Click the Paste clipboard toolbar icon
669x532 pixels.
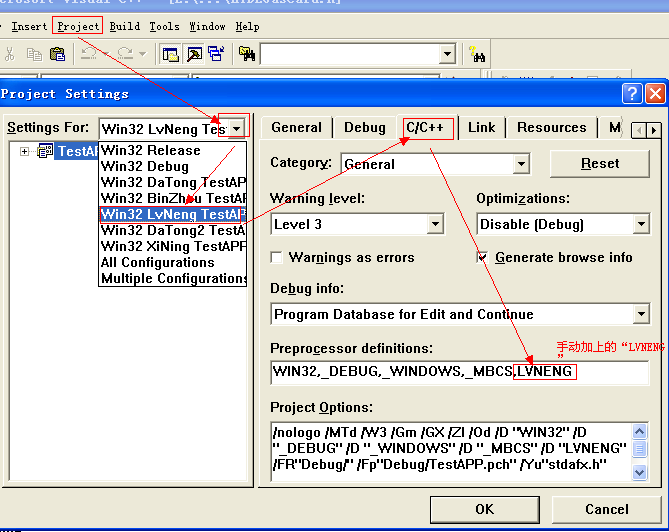[x=58, y=54]
